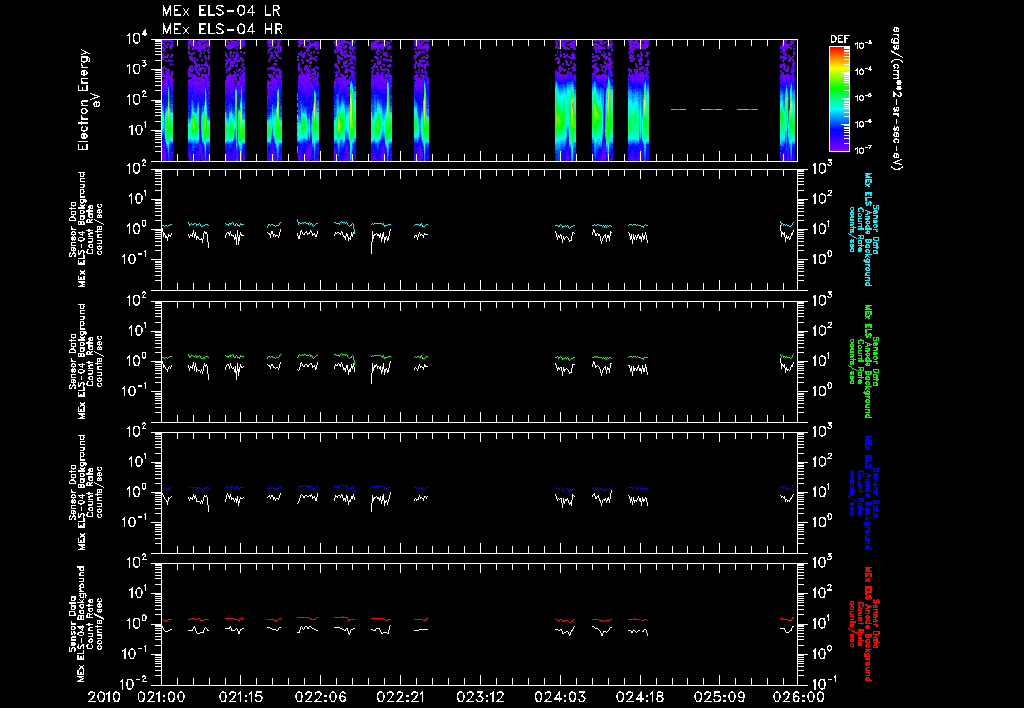Click the 10^3 tick on Electron Energy axis
This screenshot has width=1024, height=708.
[139, 69]
